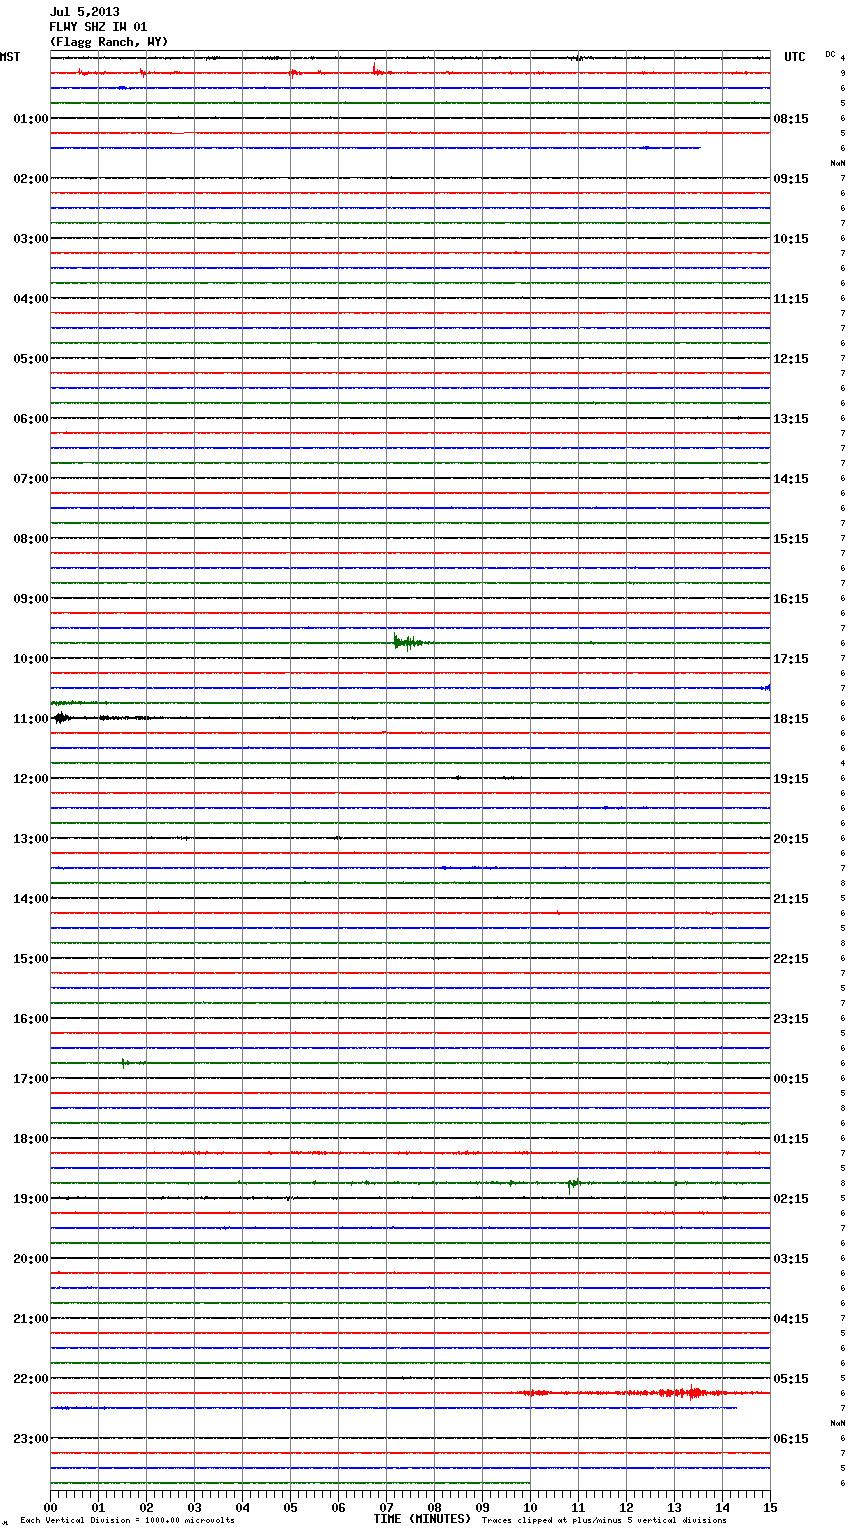Click the green spike just above 19:00 trace
Viewport: 850px width, 1534px height.
(x=571, y=1184)
